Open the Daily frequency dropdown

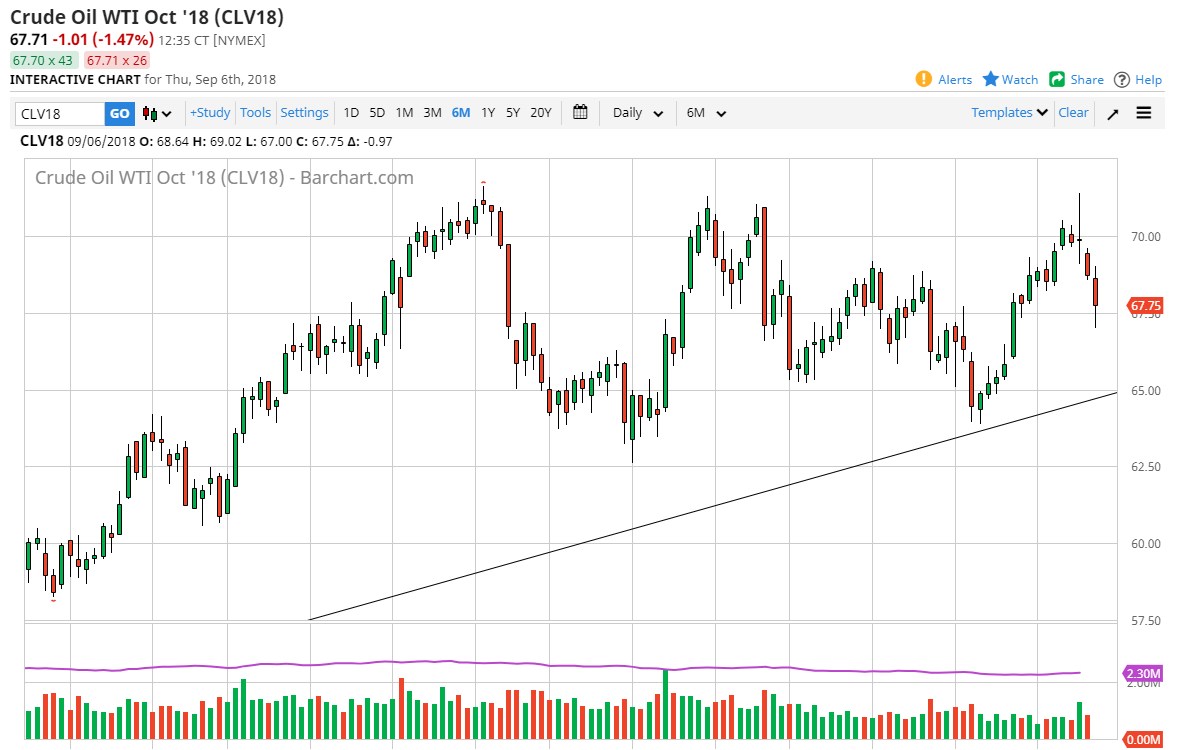637,113
